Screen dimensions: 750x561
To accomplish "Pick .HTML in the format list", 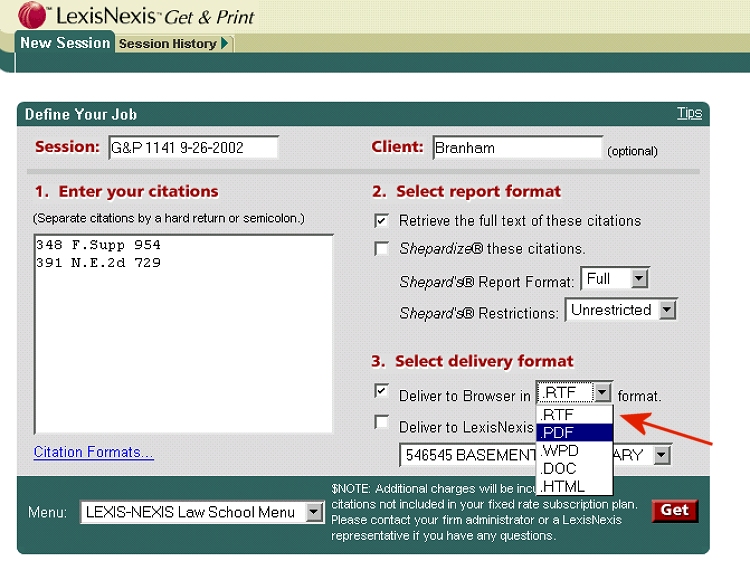I will (574, 486).
